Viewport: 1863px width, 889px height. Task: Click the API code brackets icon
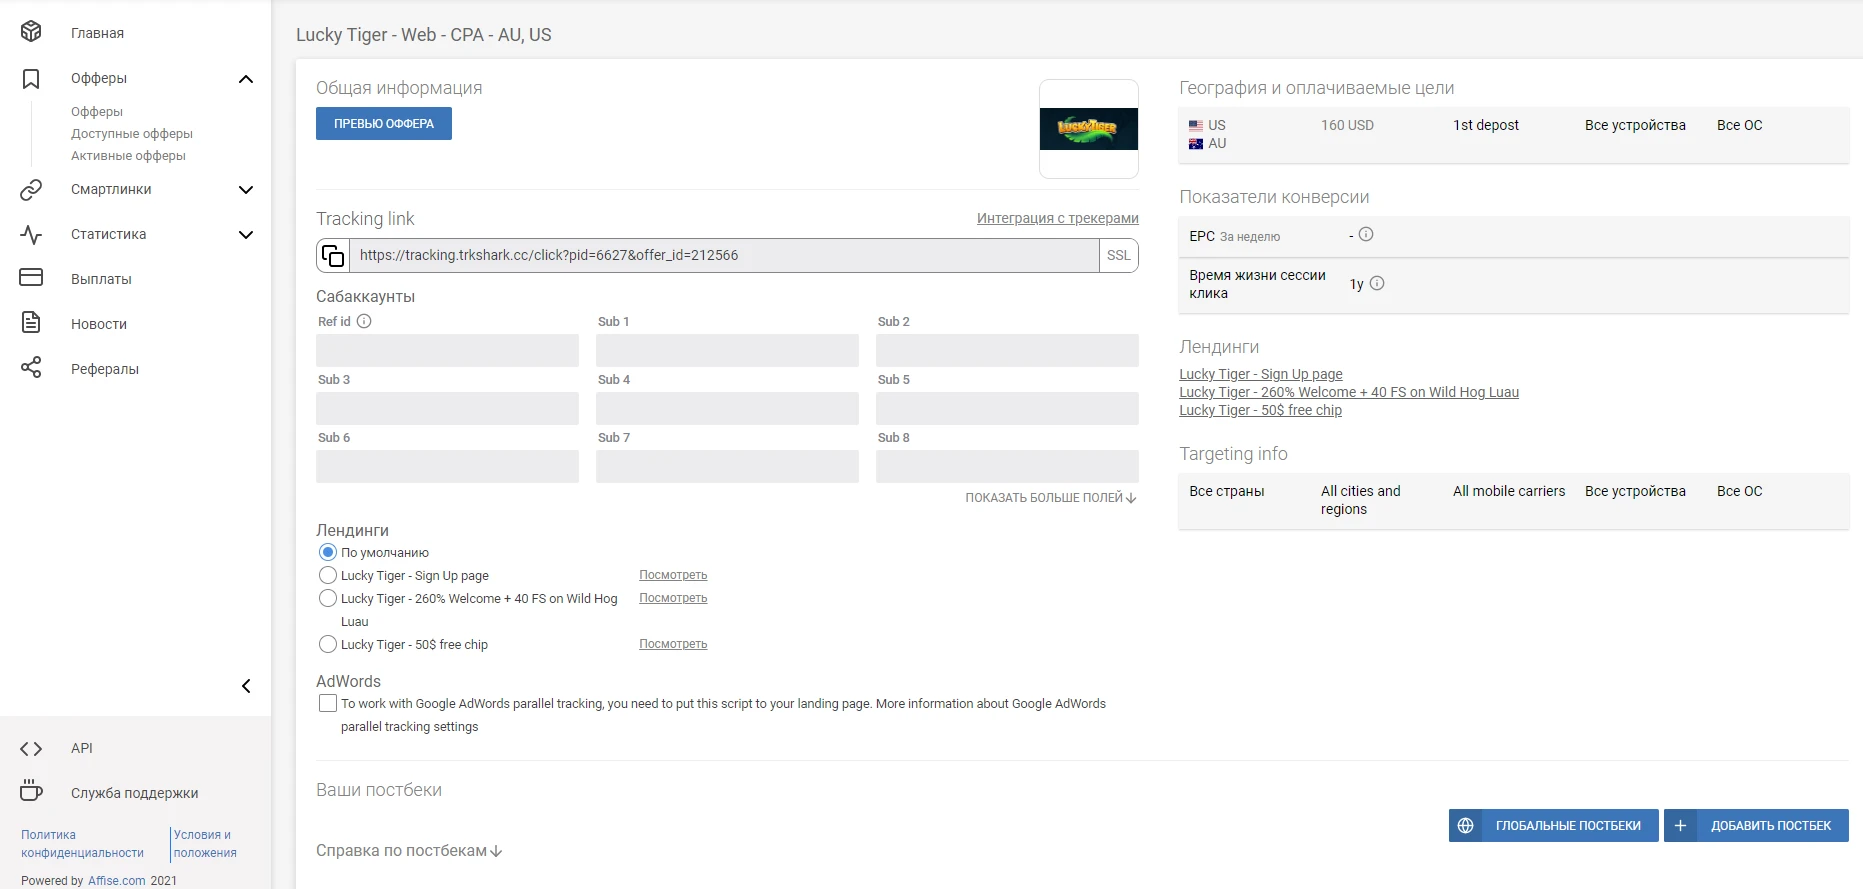[31, 748]
